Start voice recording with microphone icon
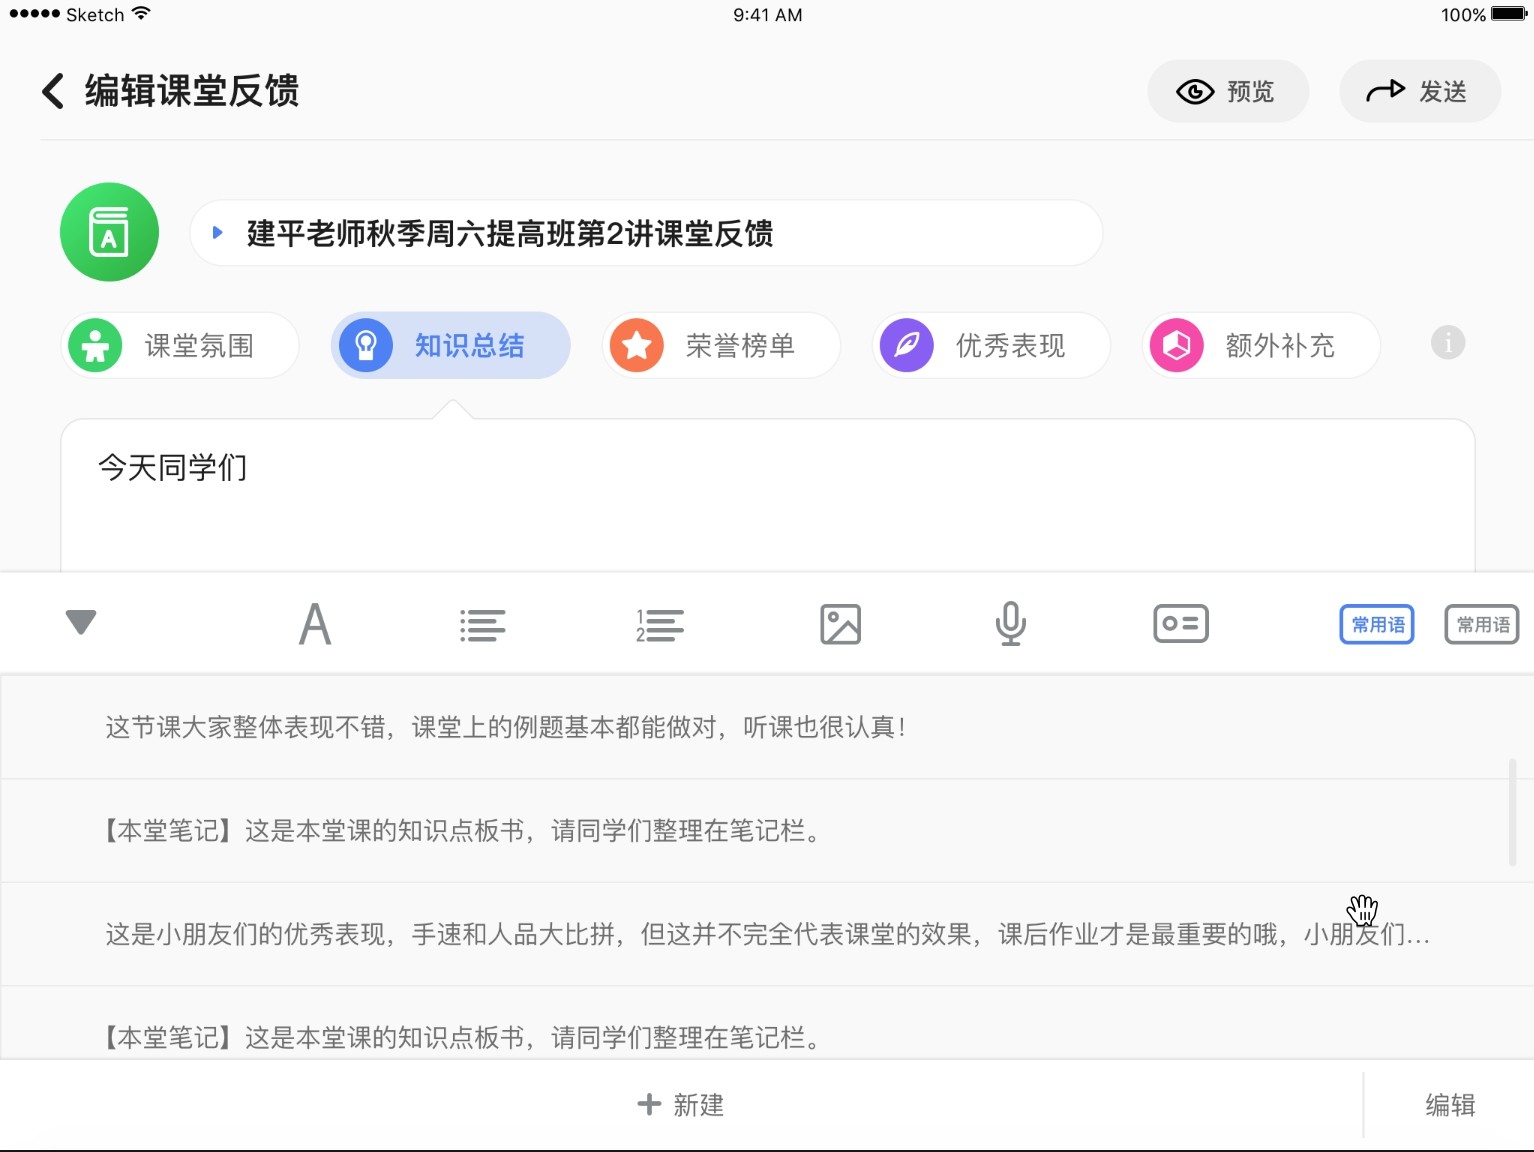The height and width of the screenshot is (1152, 1534). coord(1010,624)
